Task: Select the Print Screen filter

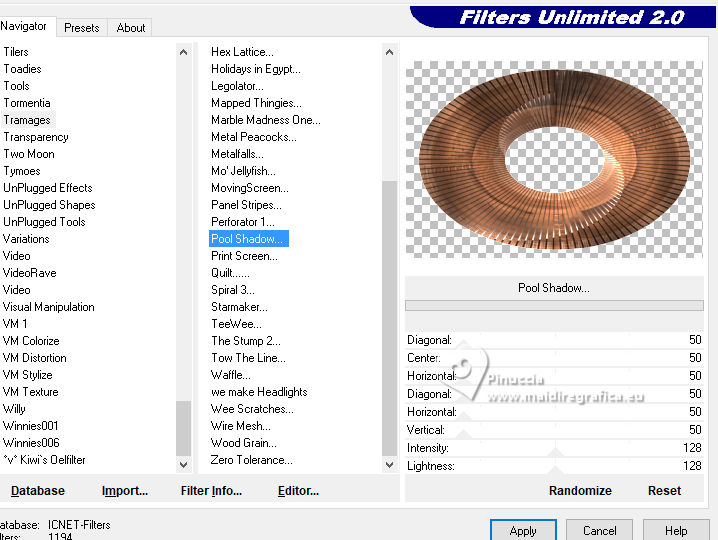Action: click(244, 256)
